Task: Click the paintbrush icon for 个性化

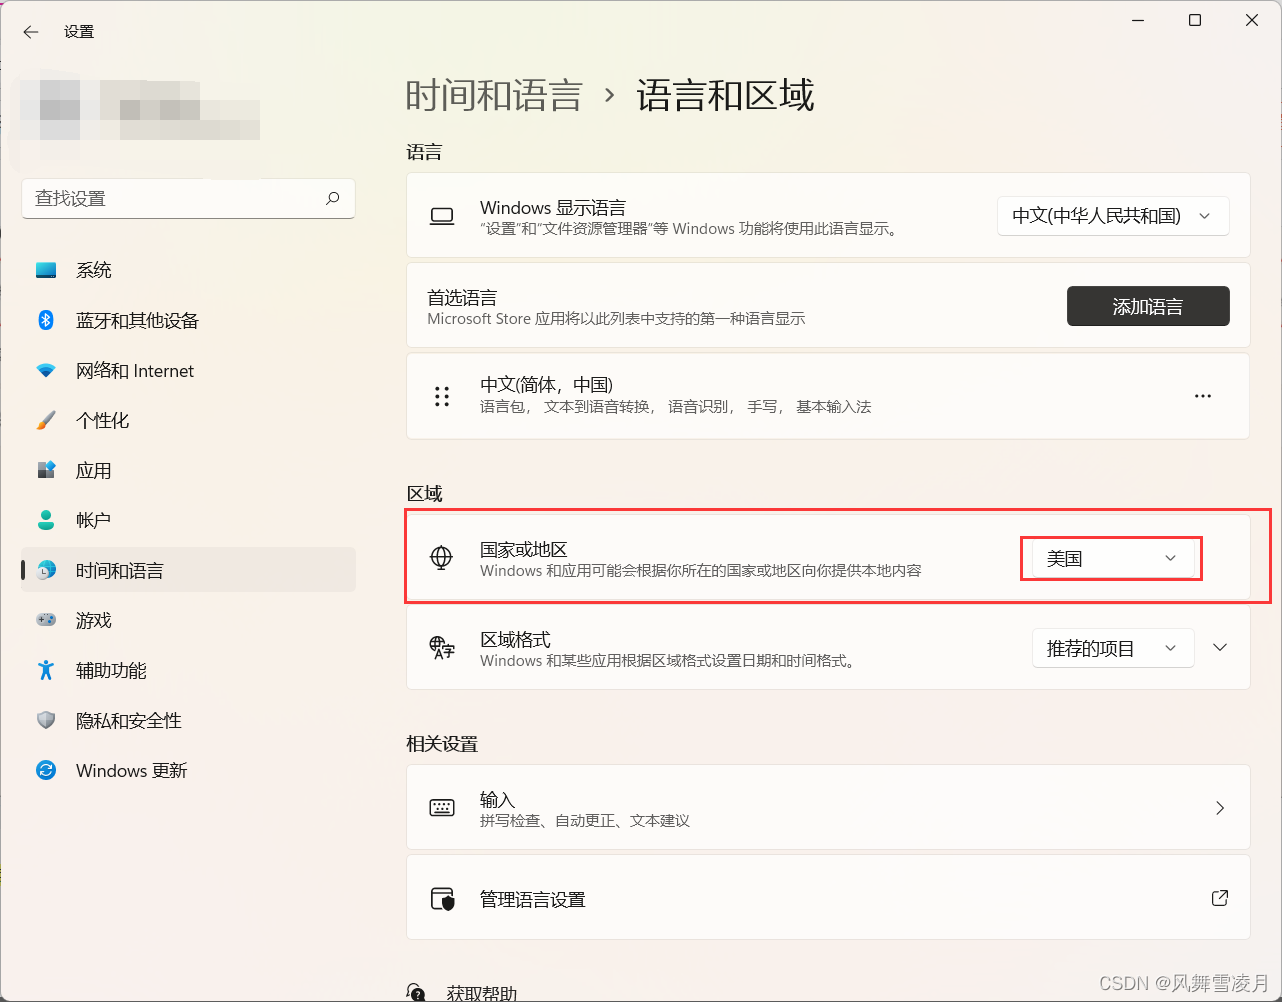Action: tap(46, 420)
